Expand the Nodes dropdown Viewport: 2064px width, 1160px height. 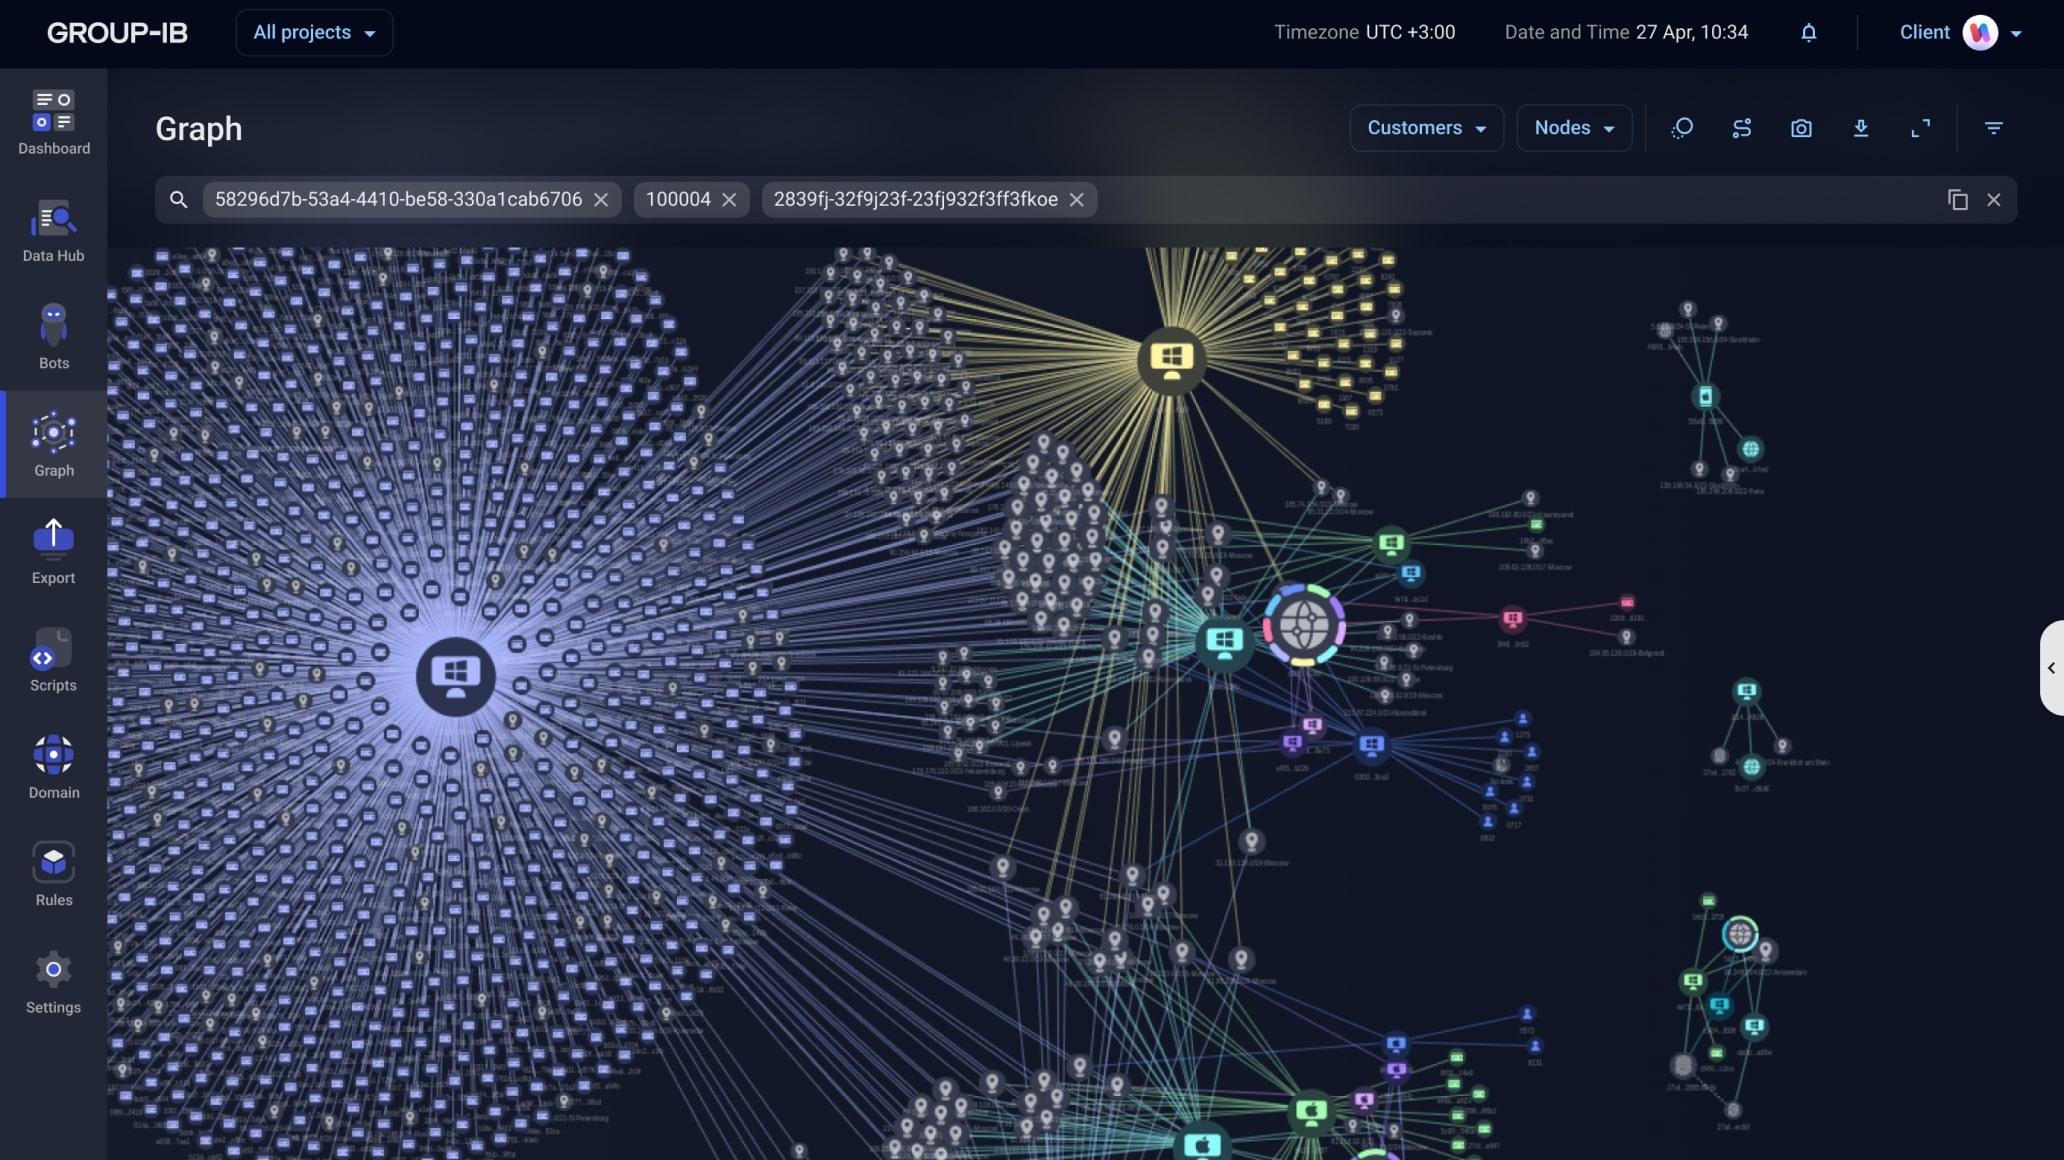[x=1574, y=128]
